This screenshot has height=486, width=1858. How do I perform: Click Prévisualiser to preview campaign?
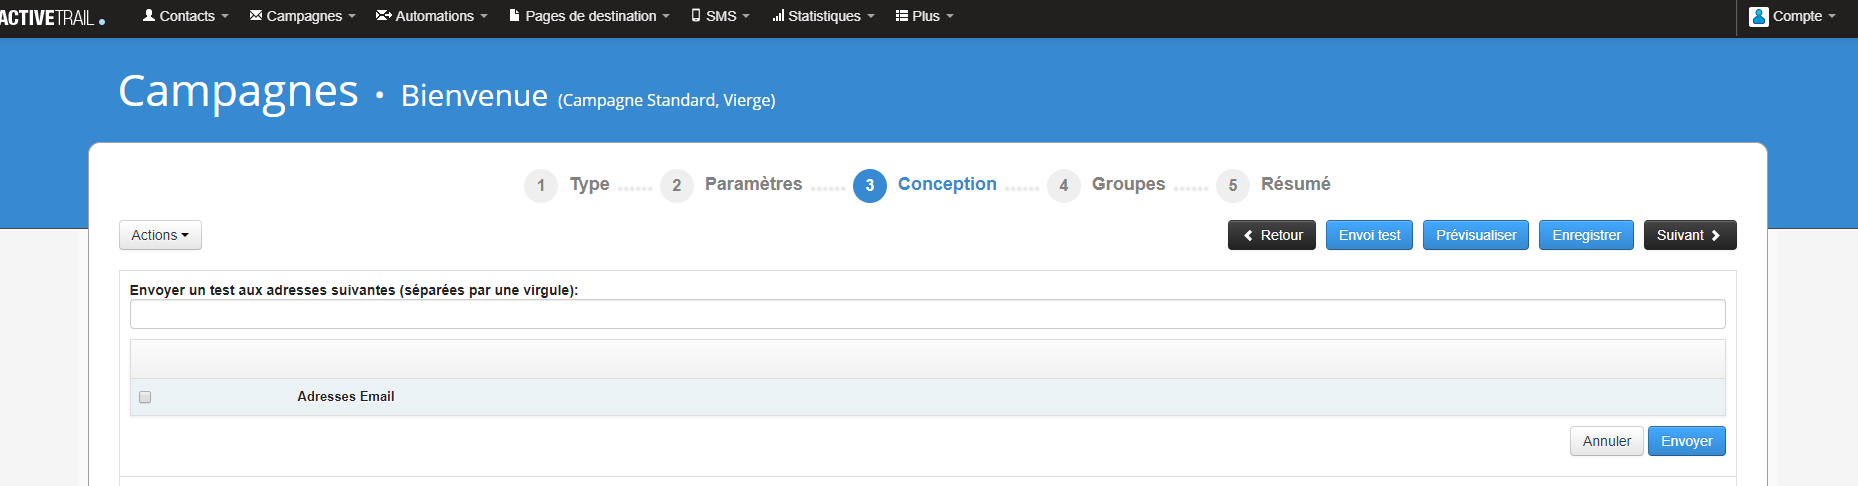point(1475,235)
